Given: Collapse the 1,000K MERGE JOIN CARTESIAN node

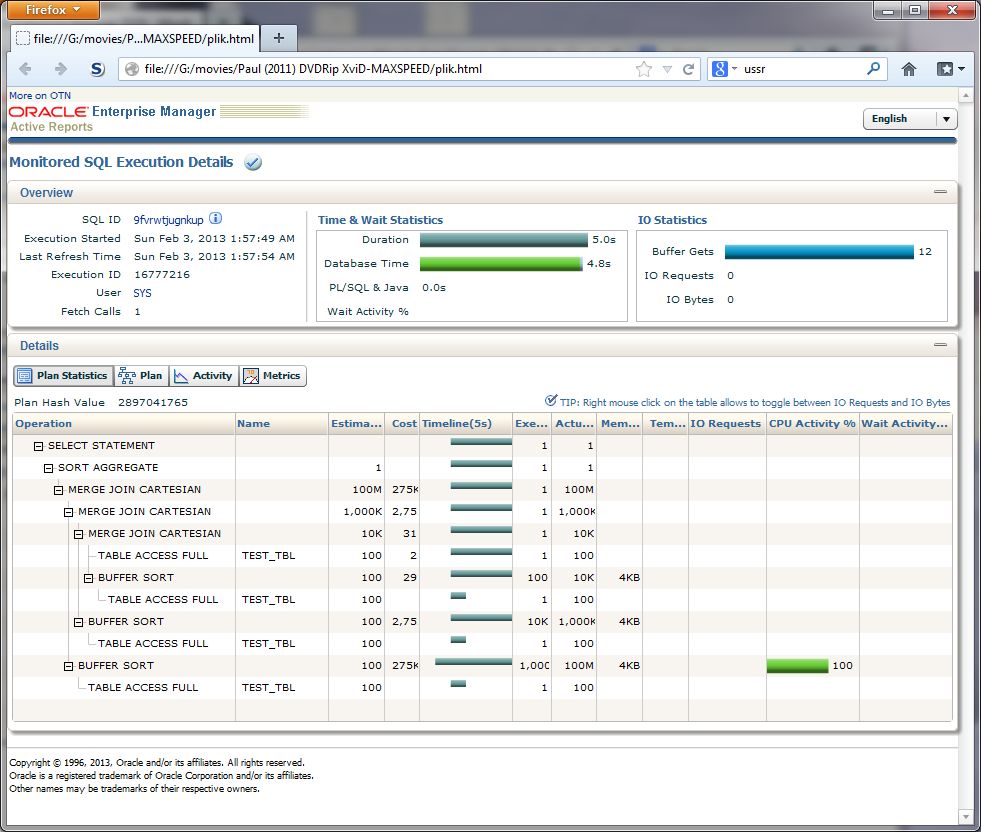Looking at the screenshot, I should coord(68,512).
